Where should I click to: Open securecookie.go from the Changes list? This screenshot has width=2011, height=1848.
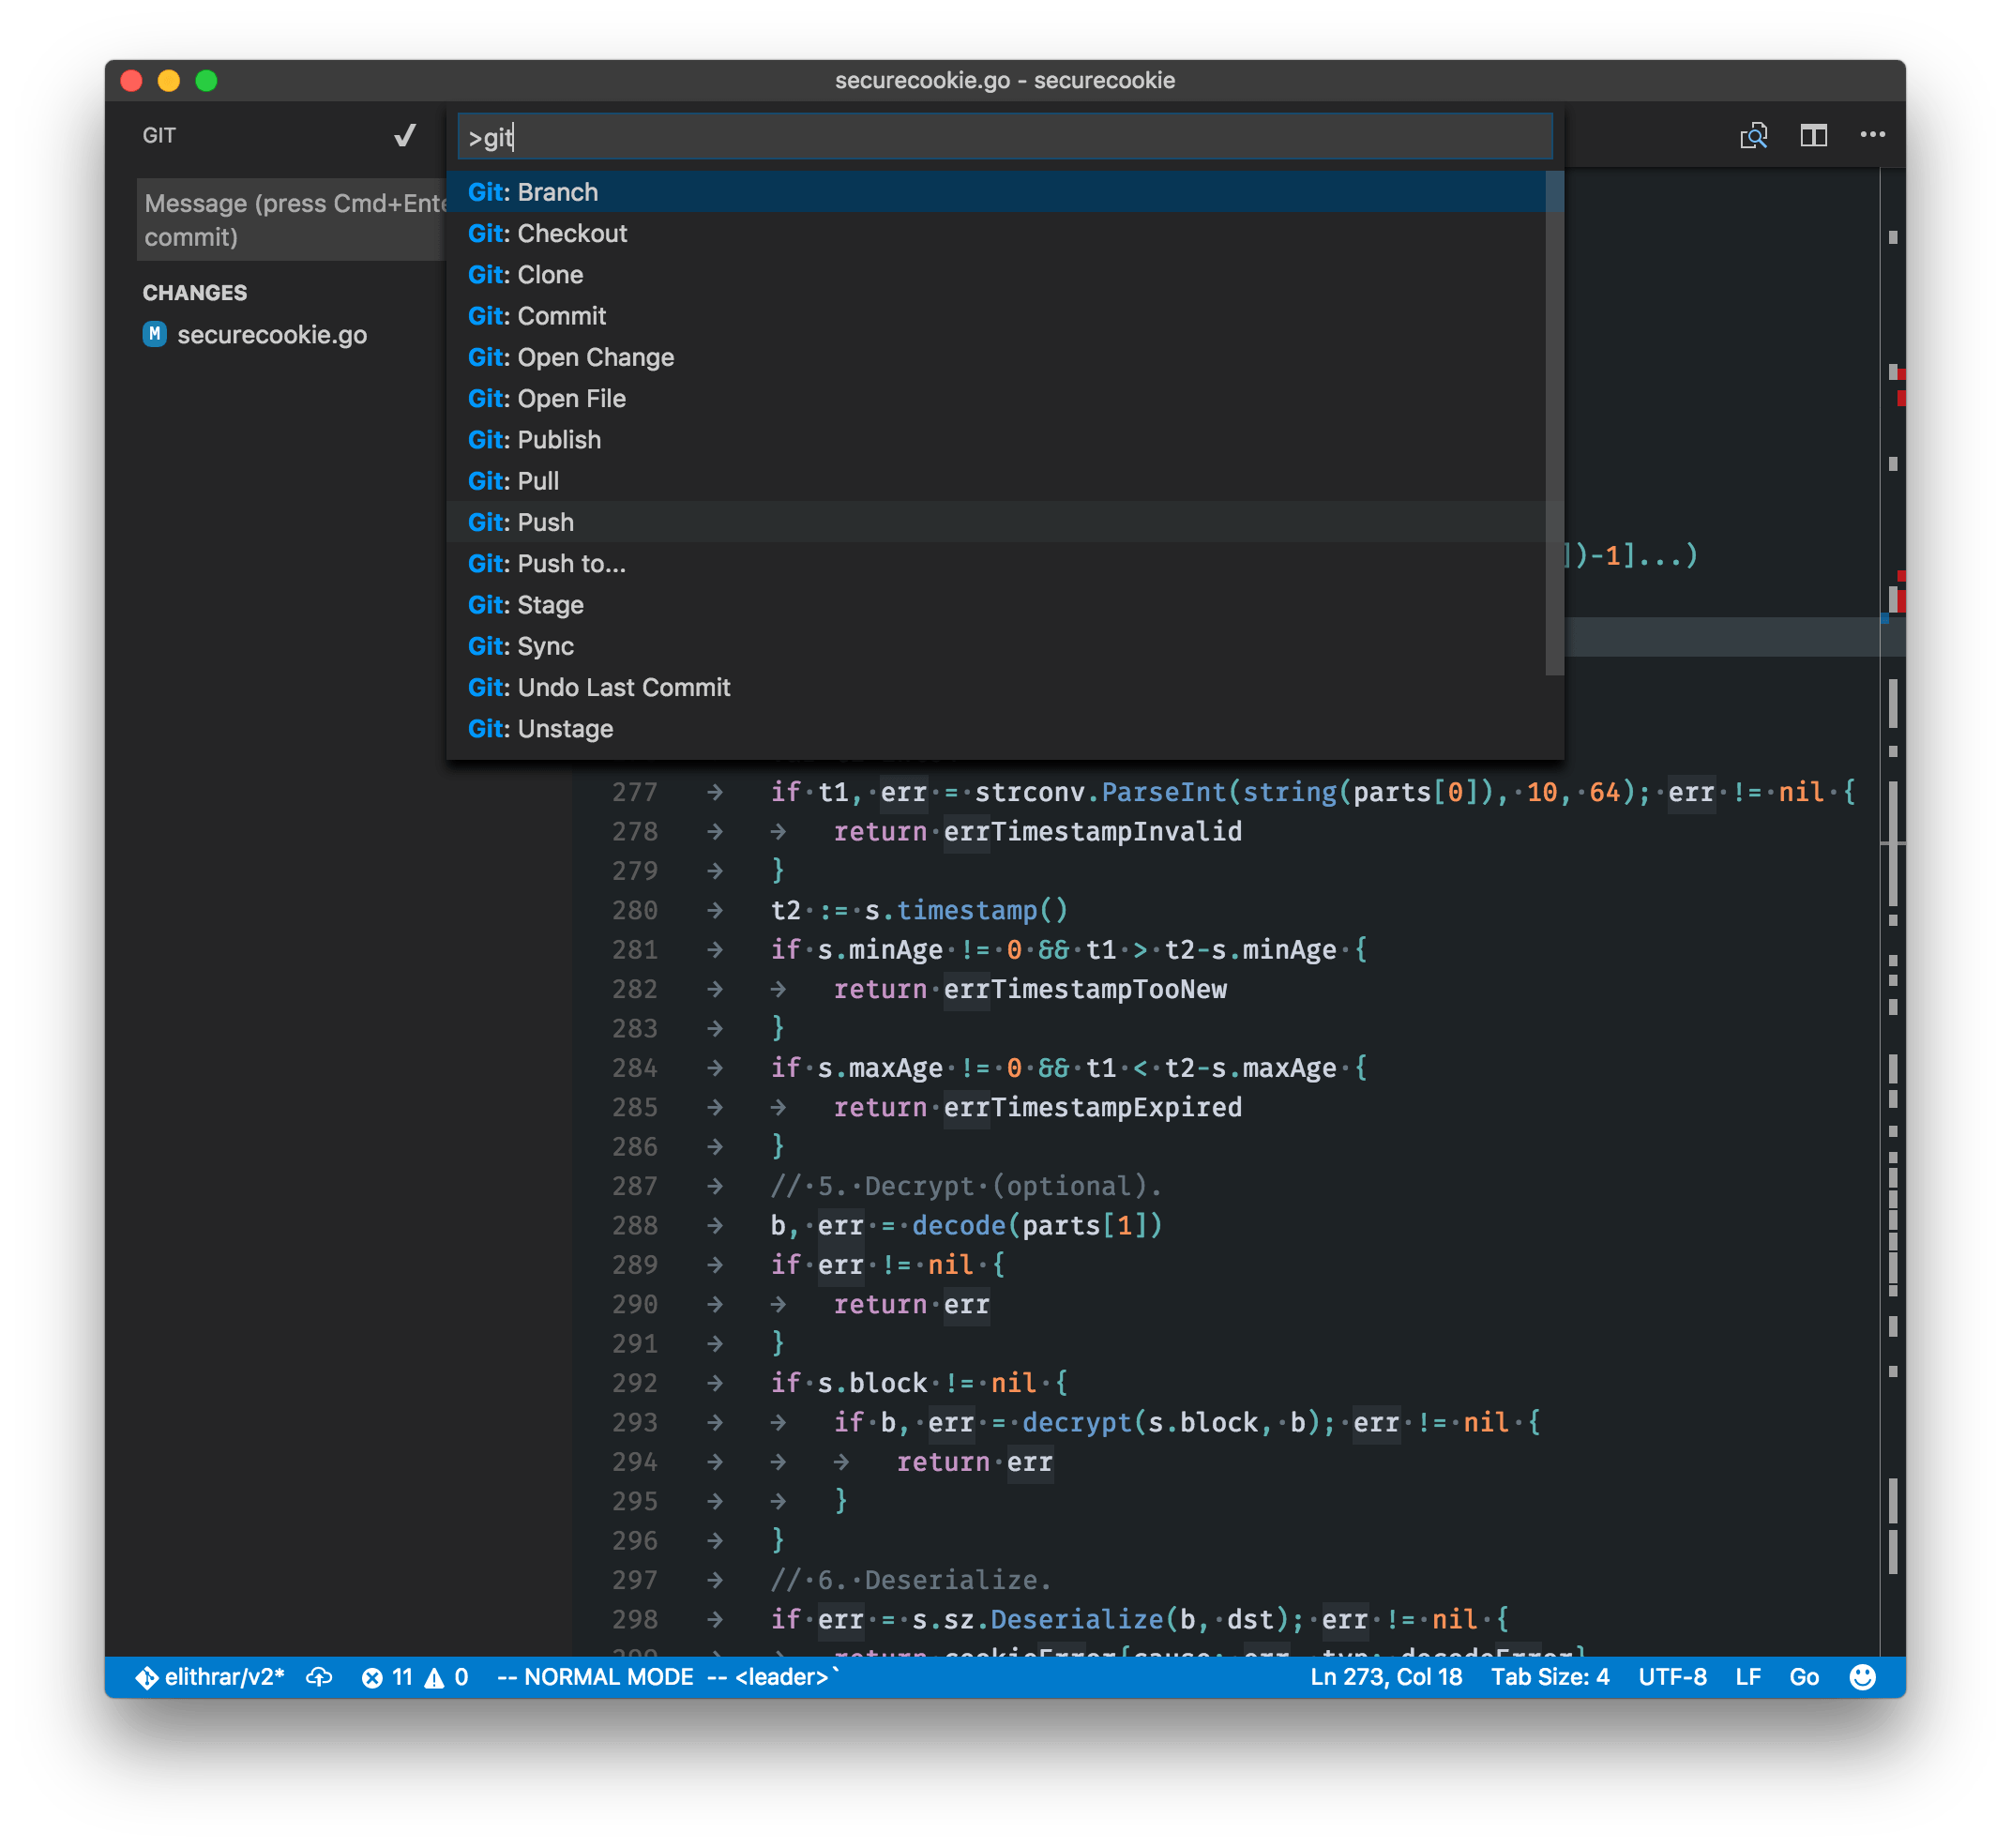[272, 335]
